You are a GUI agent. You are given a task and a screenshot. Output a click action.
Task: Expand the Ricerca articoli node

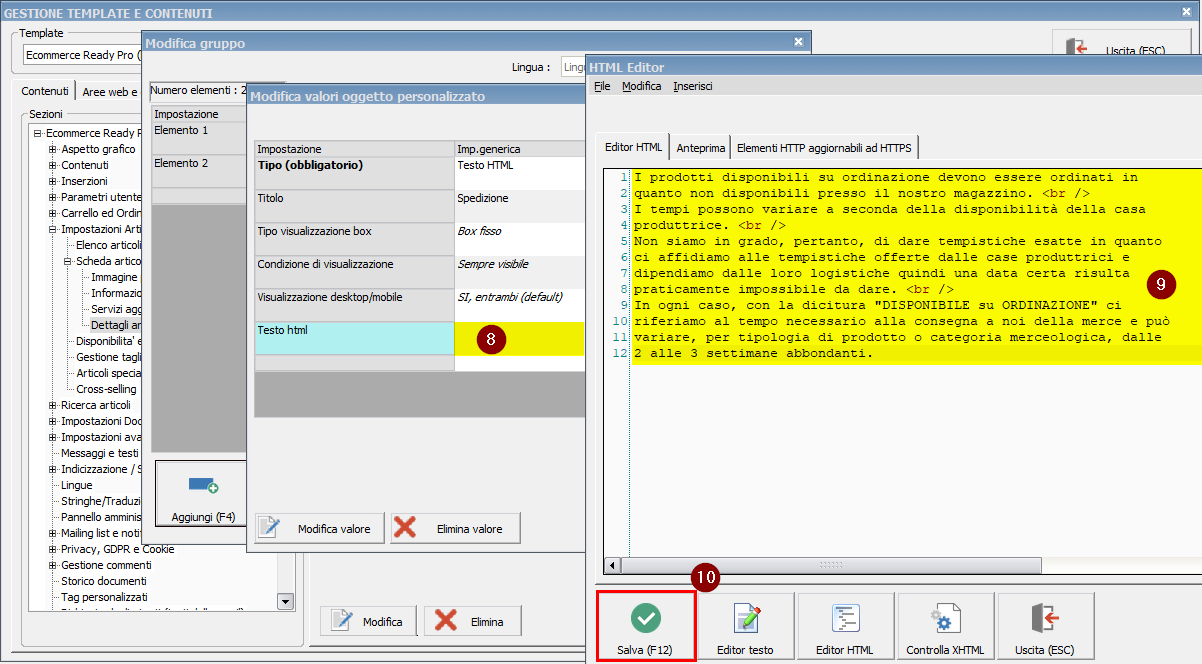[x=52, y=405]
